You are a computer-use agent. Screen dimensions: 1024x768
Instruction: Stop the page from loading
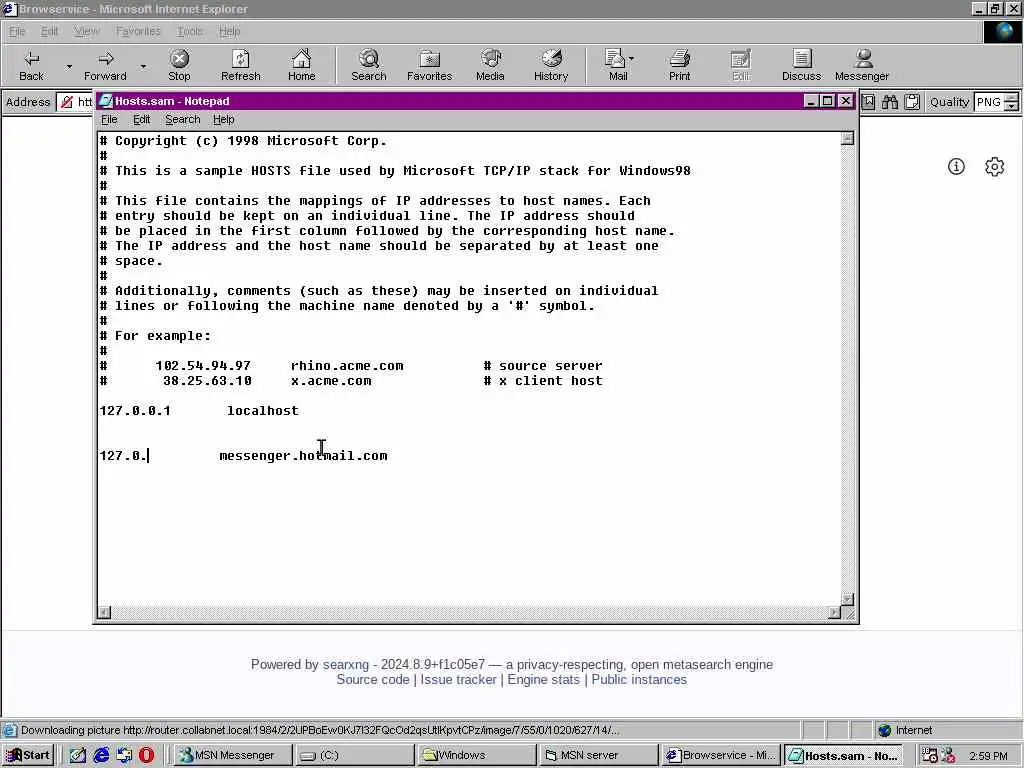[179, 65]
